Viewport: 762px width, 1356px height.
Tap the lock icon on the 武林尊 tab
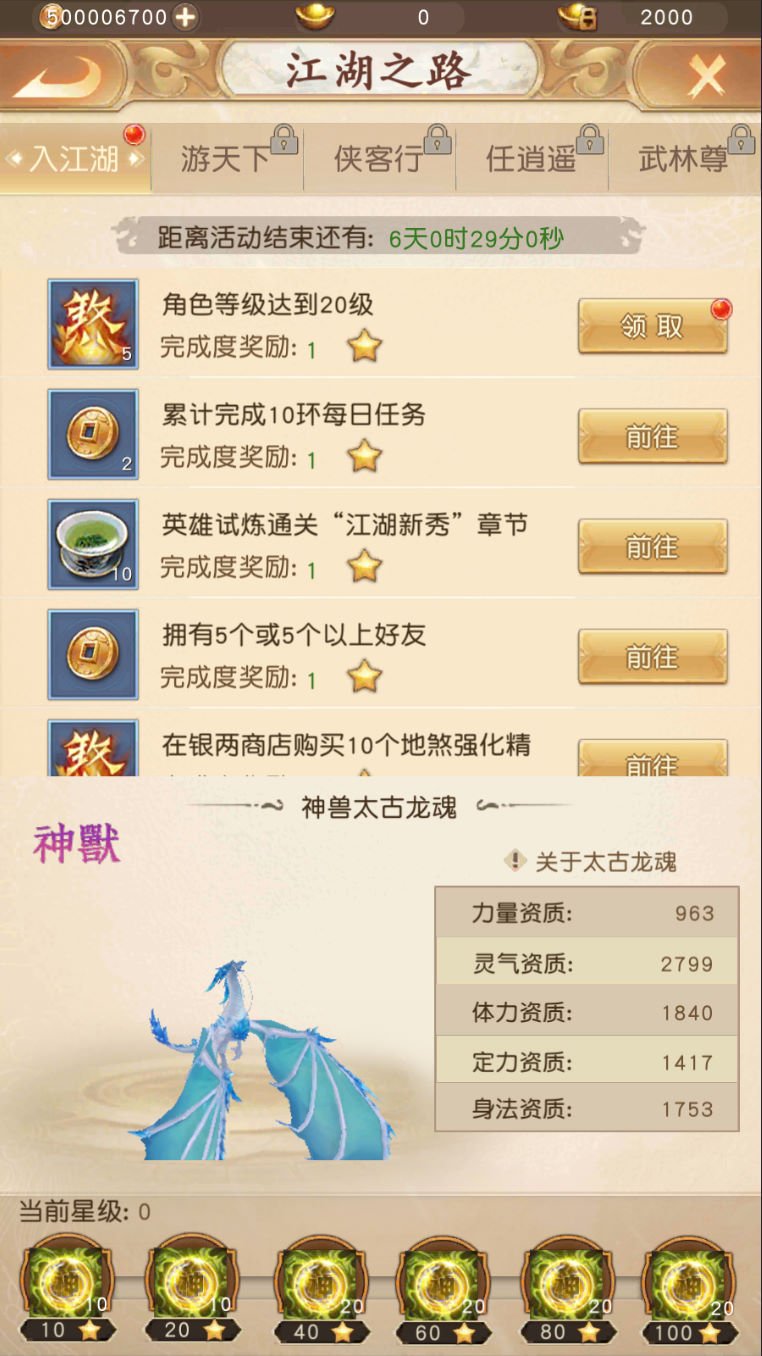(741, 139)
